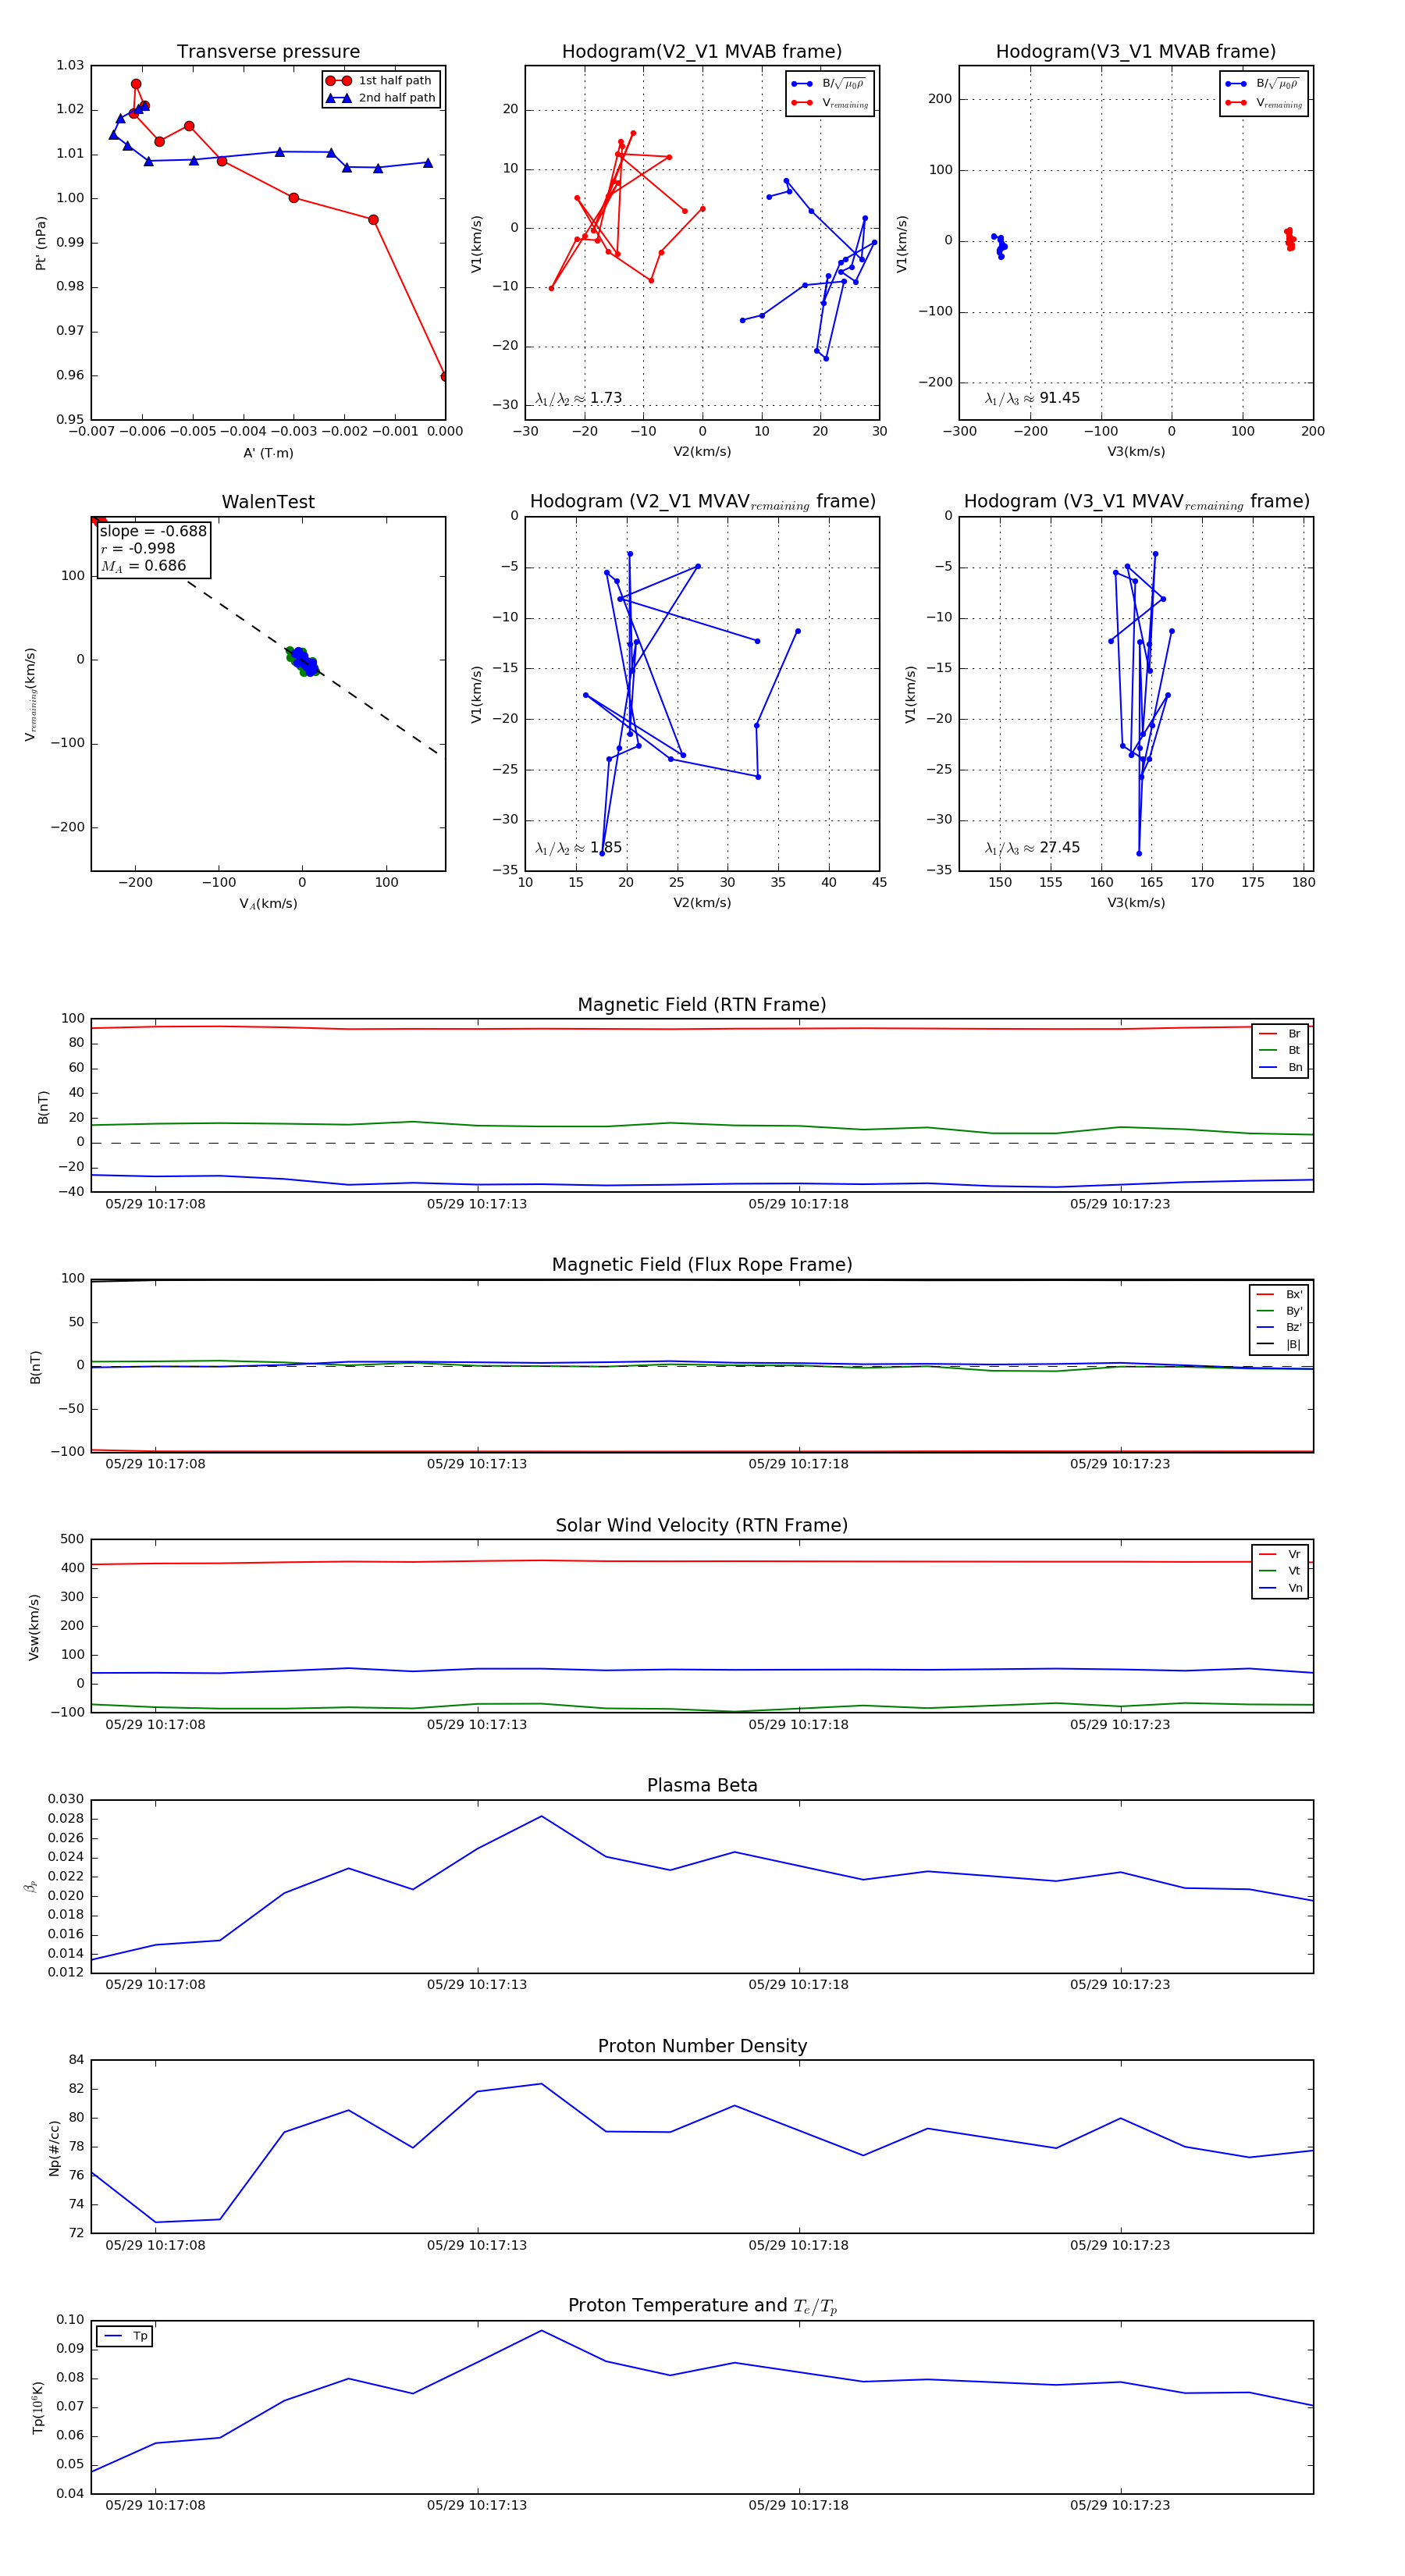The height and width of the screenshot is (2576, 1405).
Task: Click the "Proton Temperature and Te/Tp" title
Action: pos(702,2306)
